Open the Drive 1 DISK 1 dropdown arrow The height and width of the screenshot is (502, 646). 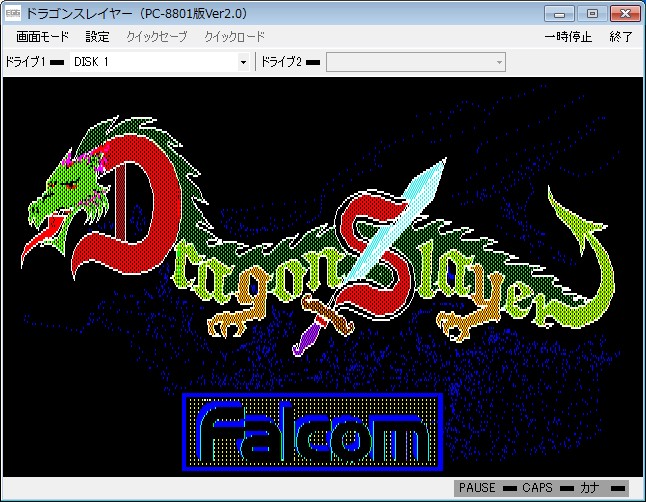pos(243,62)
